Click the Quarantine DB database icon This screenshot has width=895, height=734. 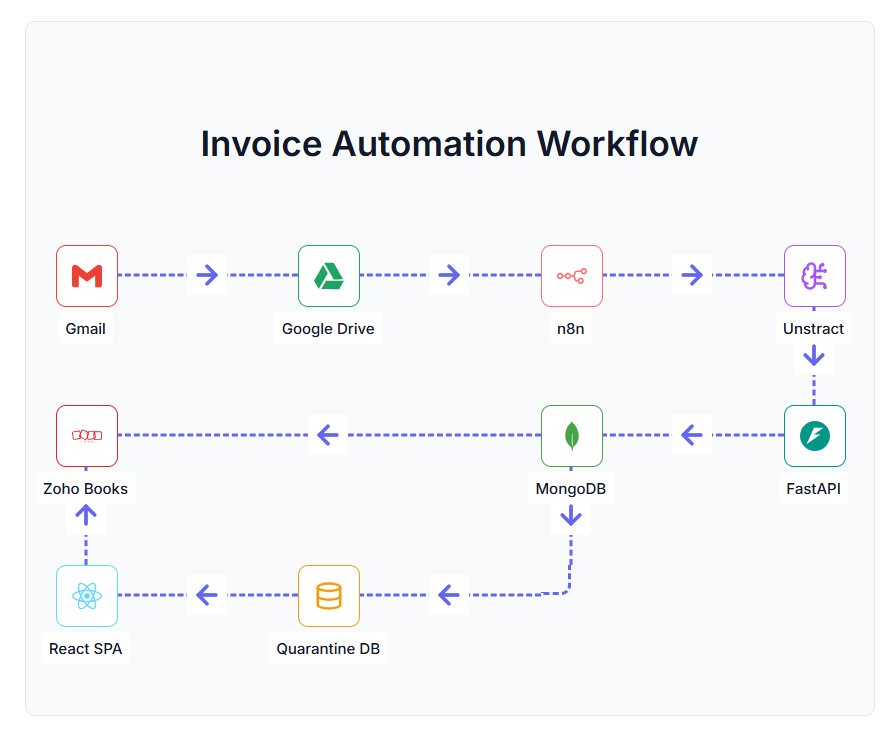coord(329,596)
